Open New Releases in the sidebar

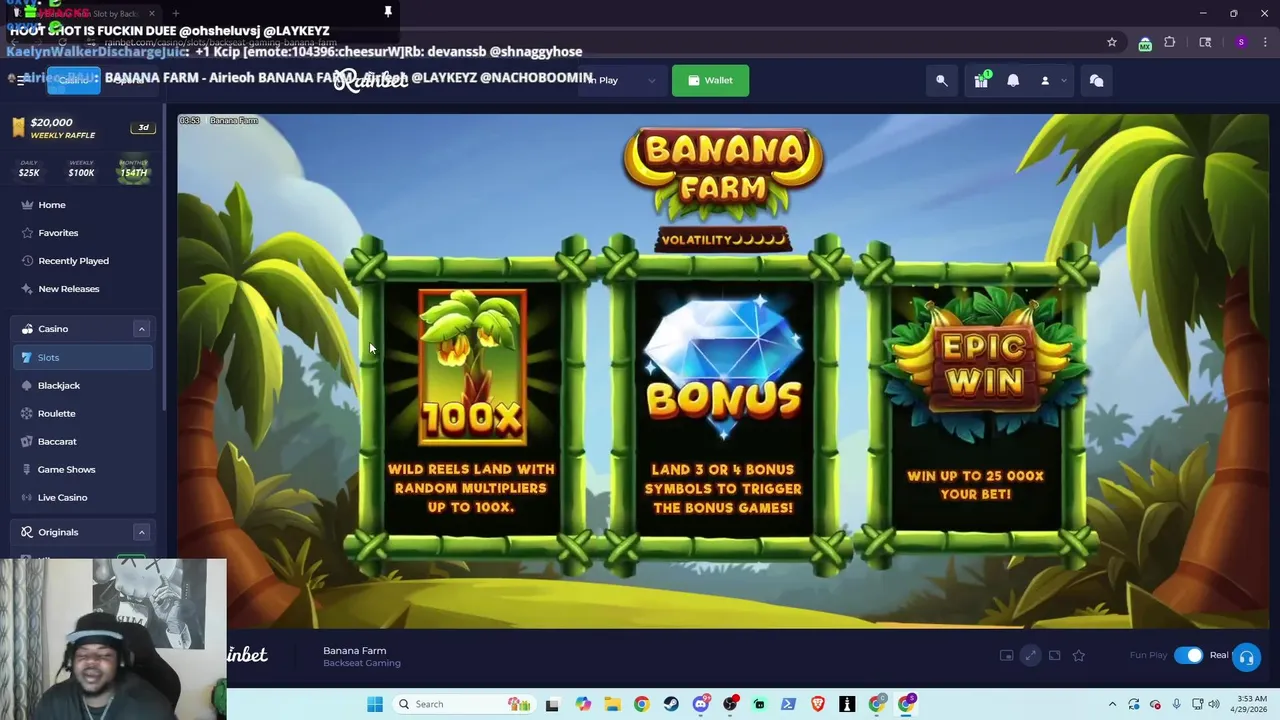82,289
